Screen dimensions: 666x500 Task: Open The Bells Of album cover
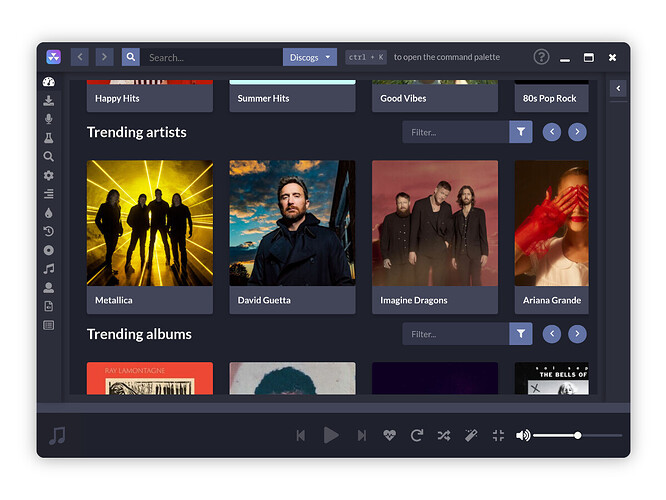point(552,378)
